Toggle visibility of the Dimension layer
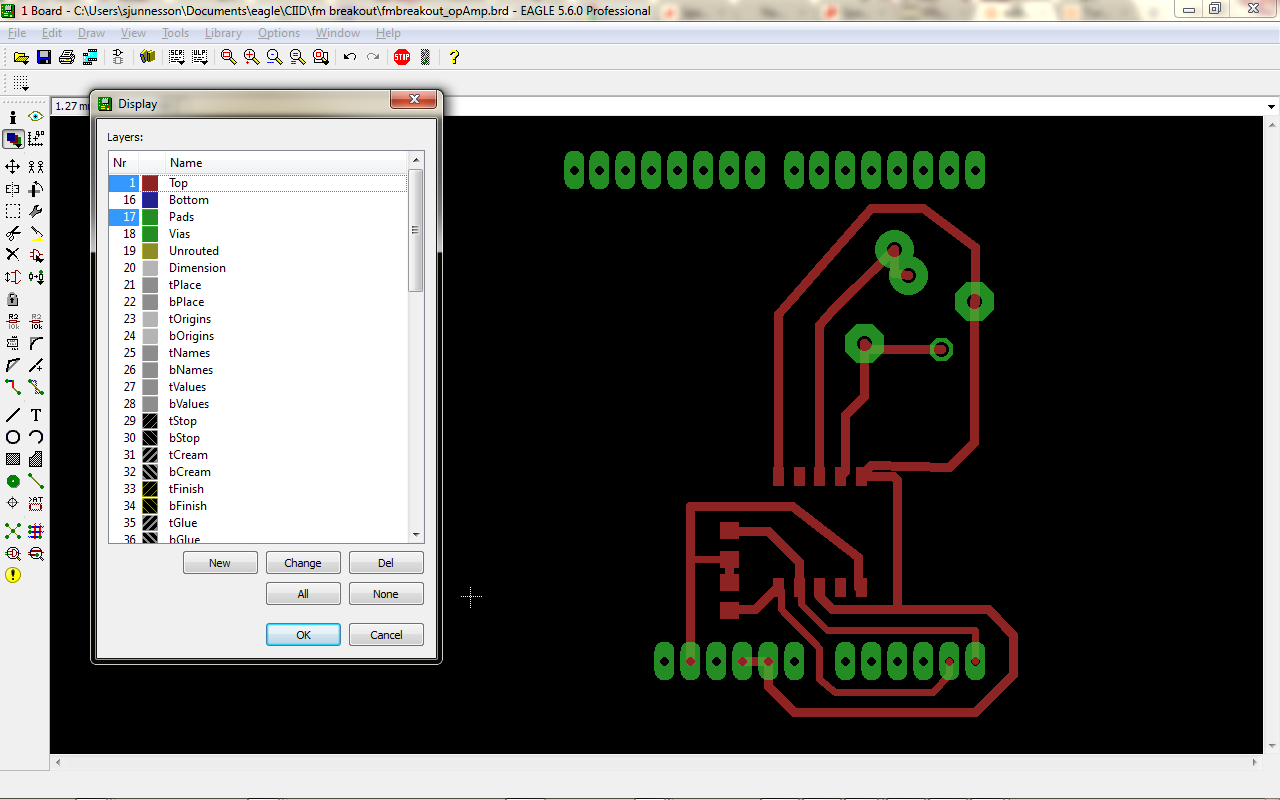Screen dimensions: 1280x800 123,268
